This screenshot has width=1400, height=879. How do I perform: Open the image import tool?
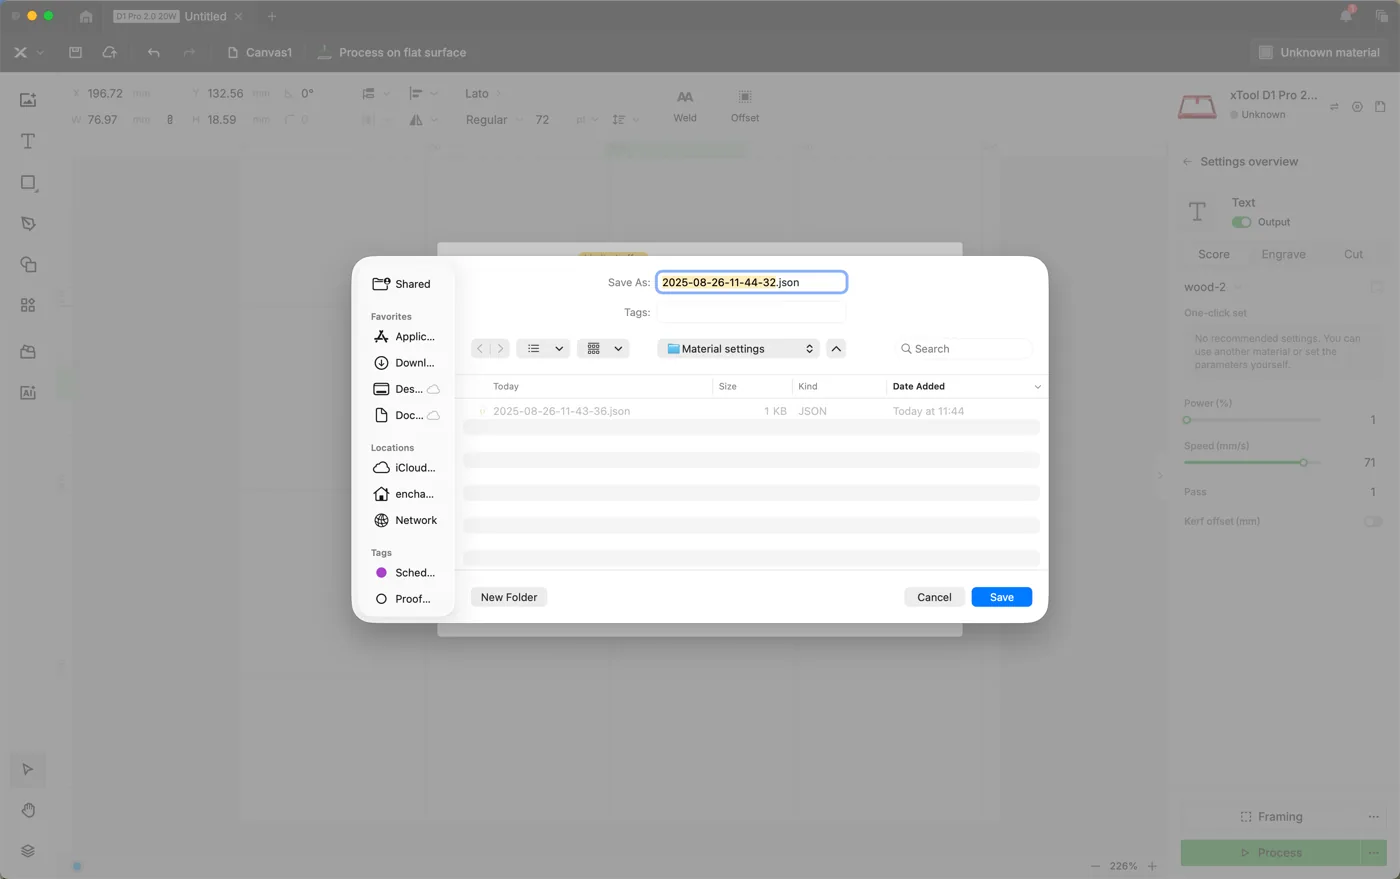[28, 99]
